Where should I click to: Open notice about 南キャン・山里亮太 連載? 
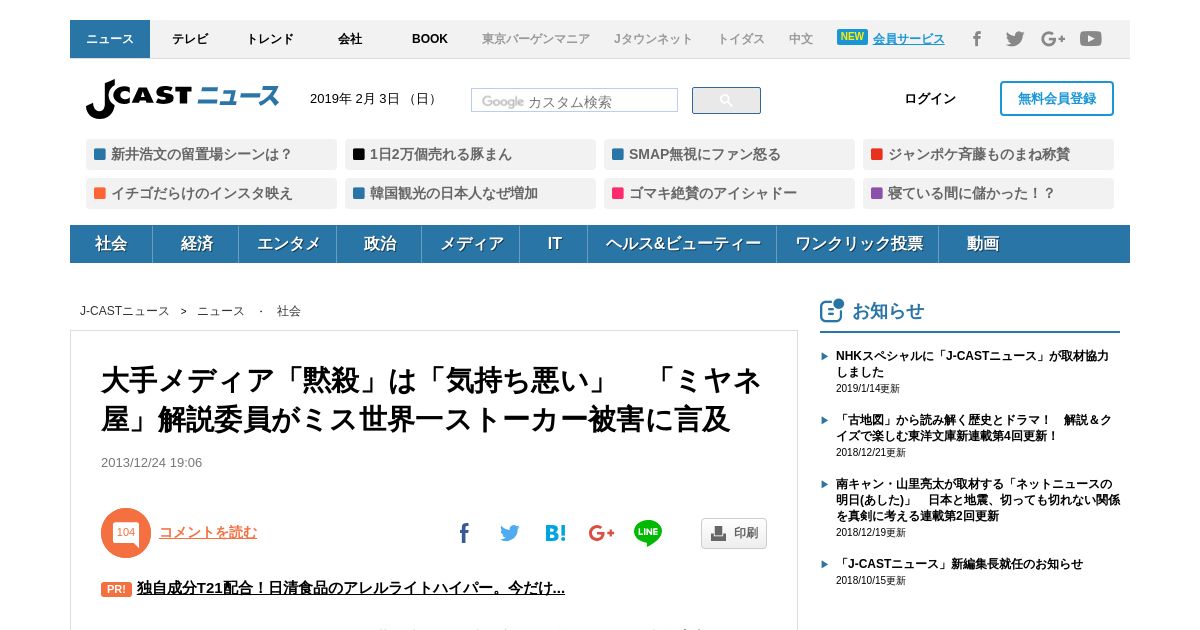pyautogui.click(x=978, y=500)
